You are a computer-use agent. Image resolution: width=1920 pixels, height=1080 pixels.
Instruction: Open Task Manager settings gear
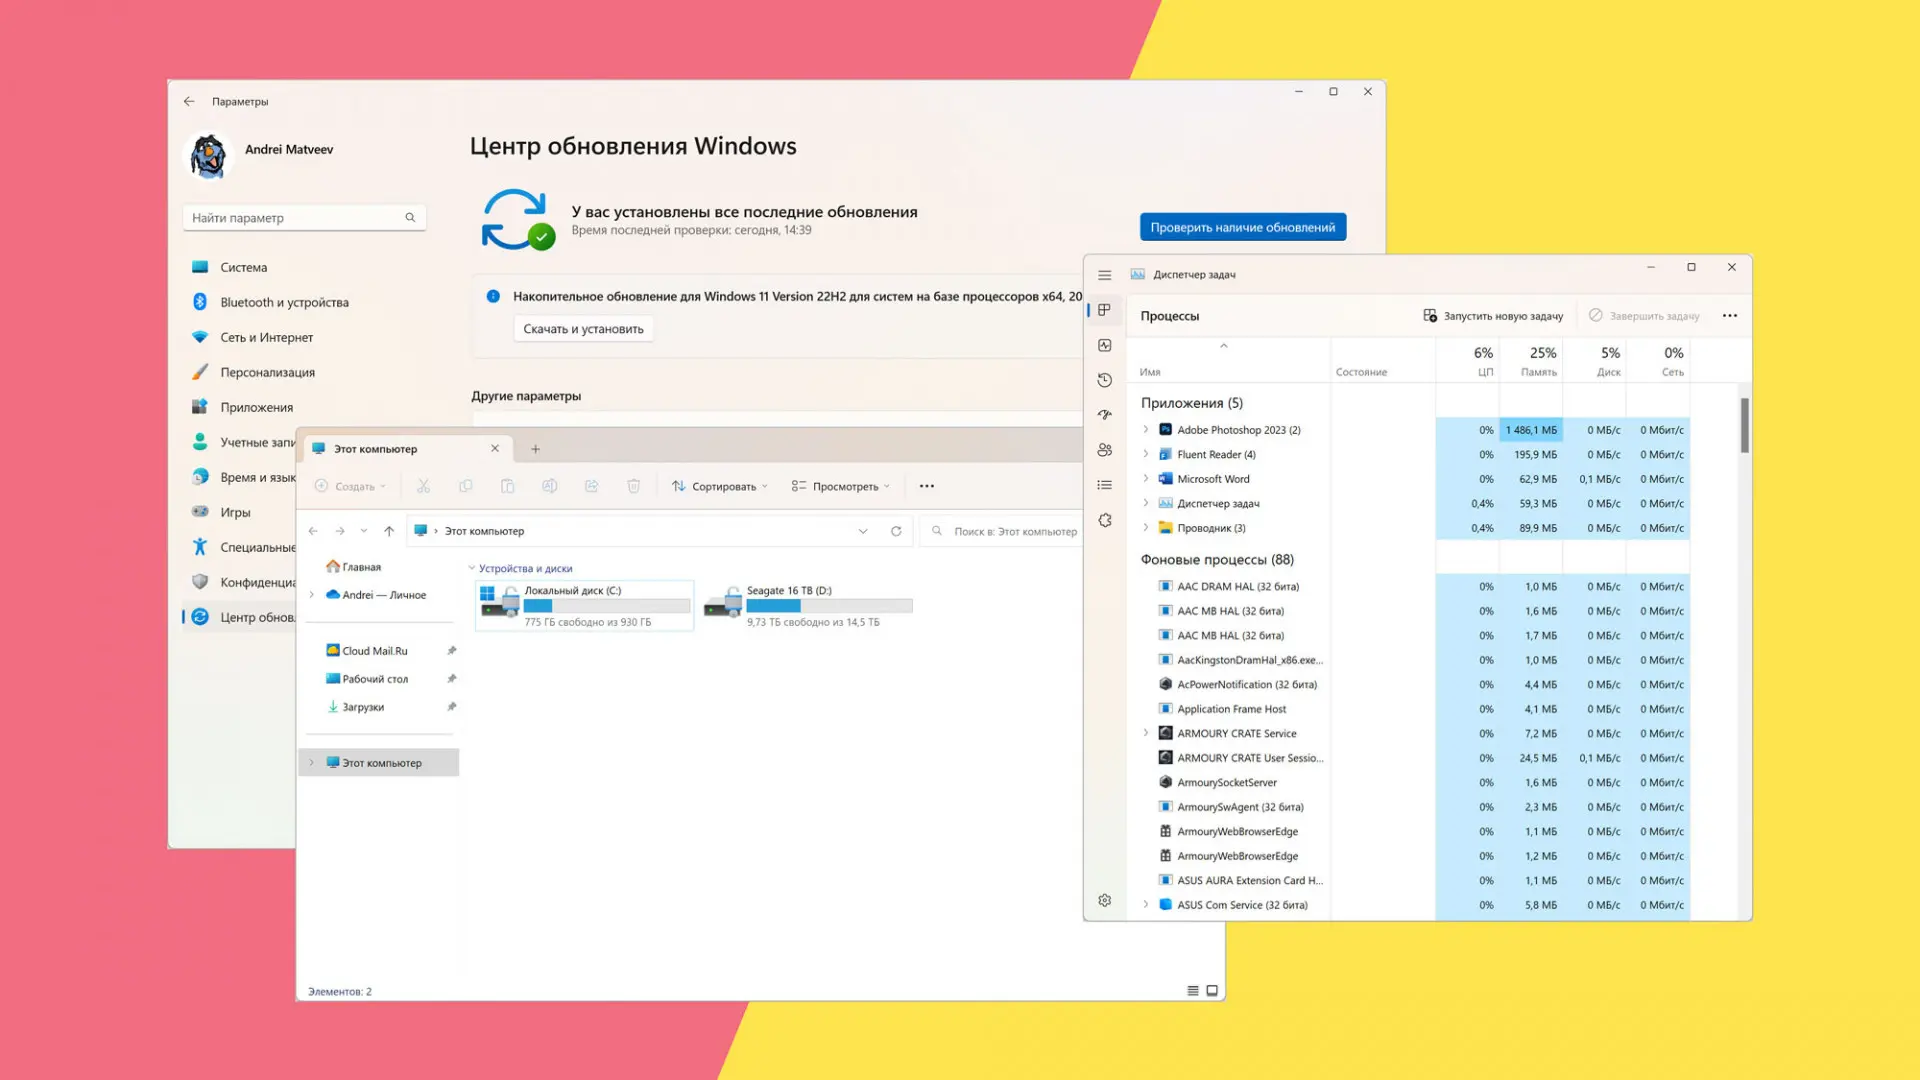point(1105,900)
